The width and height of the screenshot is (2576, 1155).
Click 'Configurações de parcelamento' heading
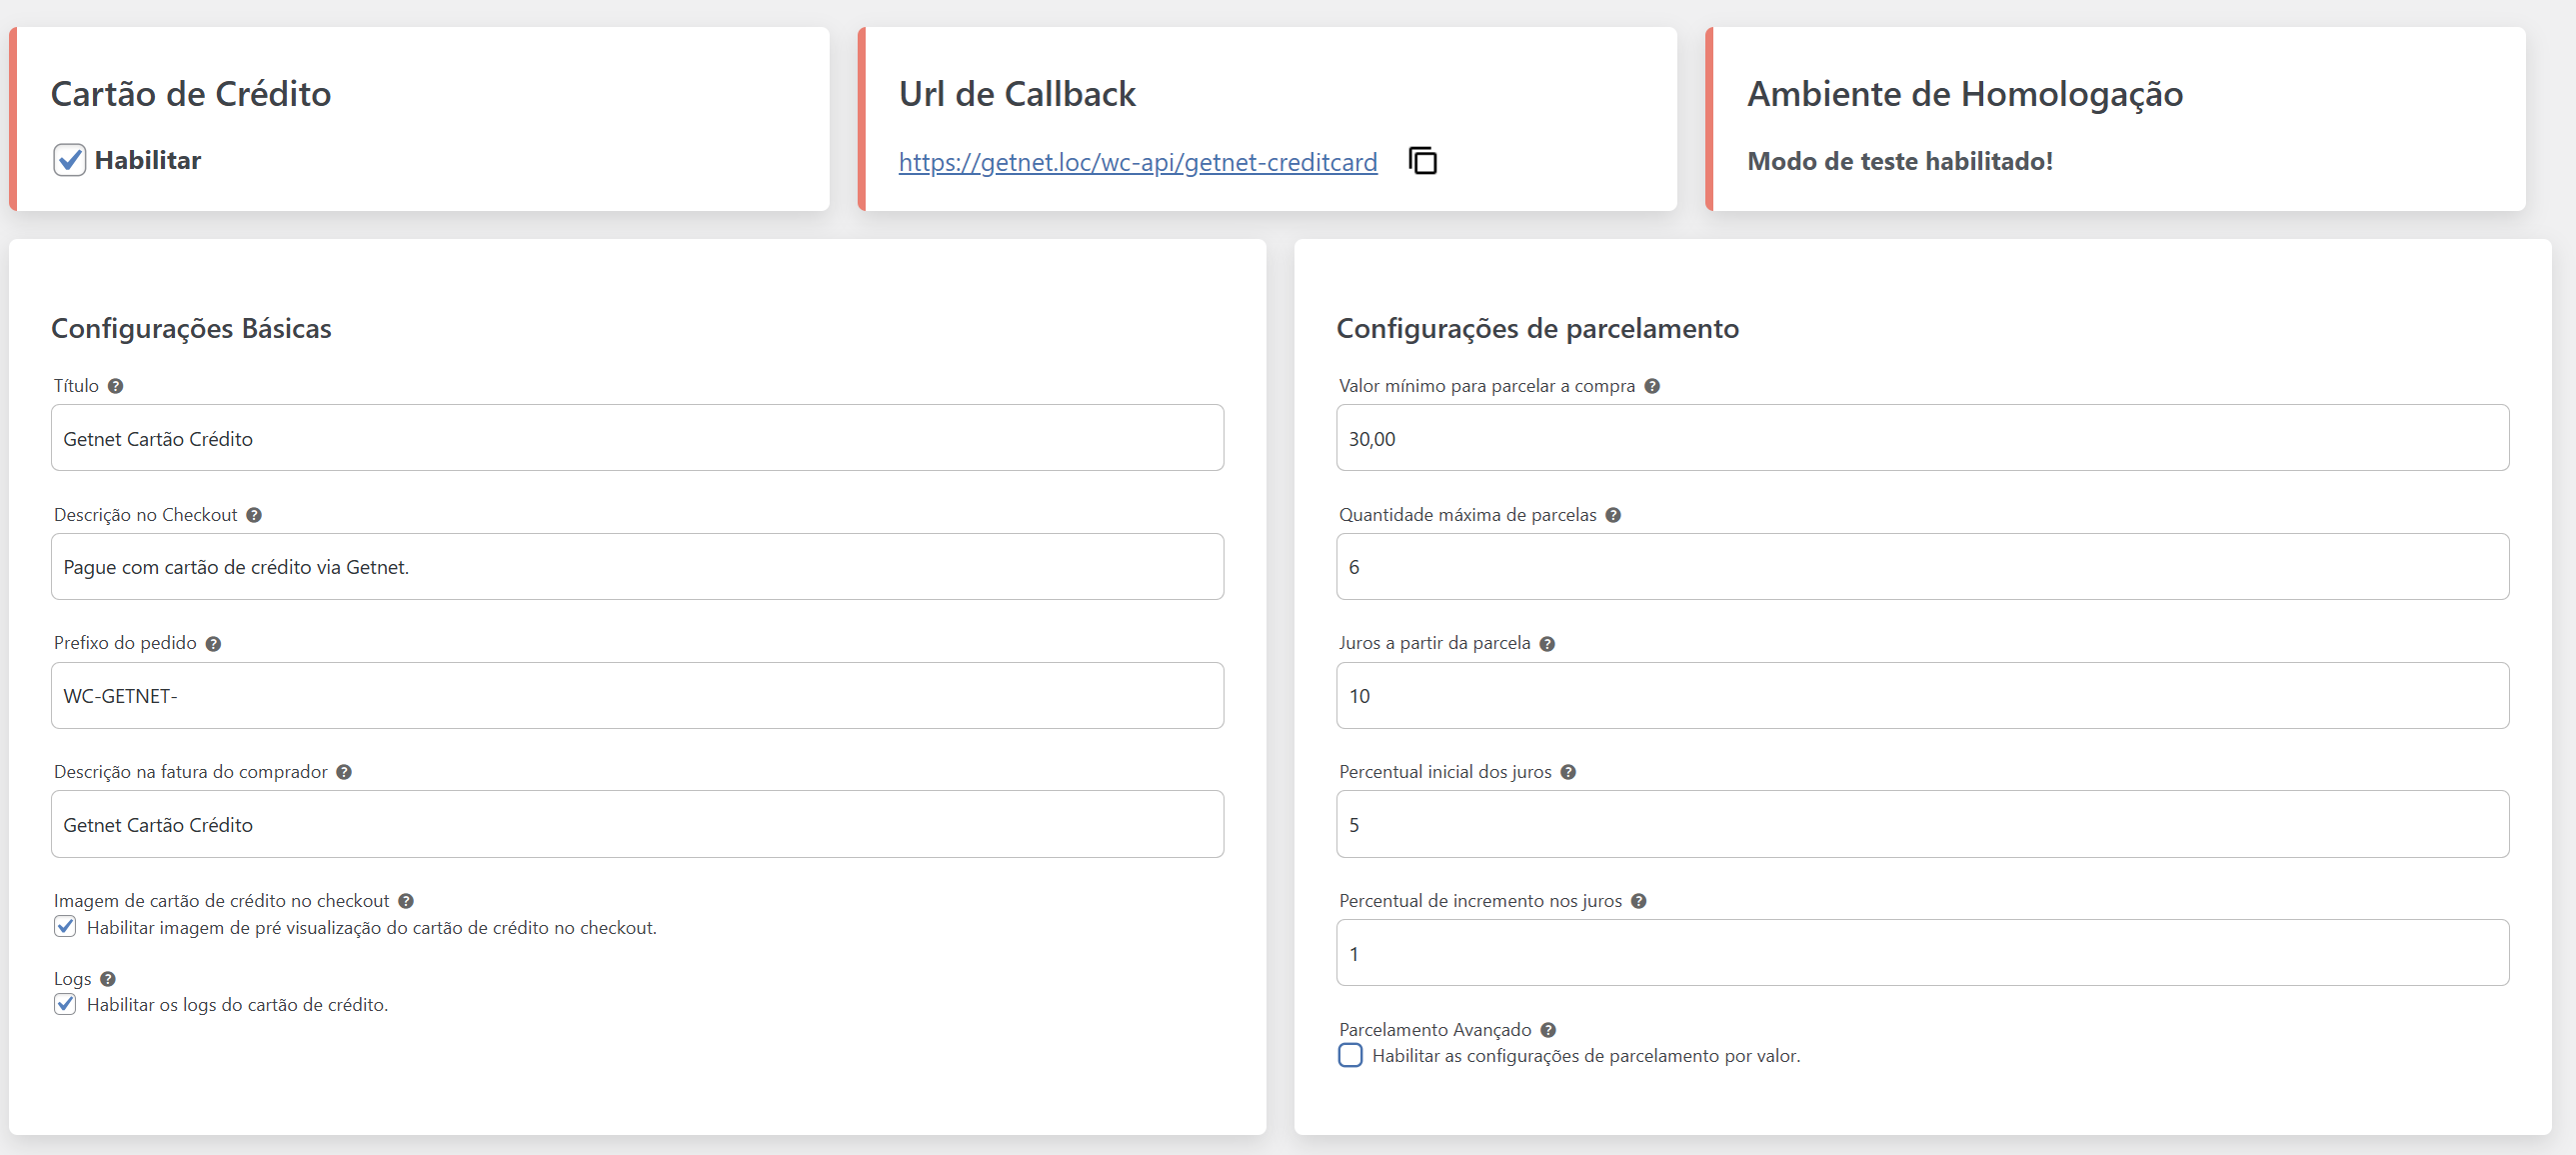[x=1537, y=328]
